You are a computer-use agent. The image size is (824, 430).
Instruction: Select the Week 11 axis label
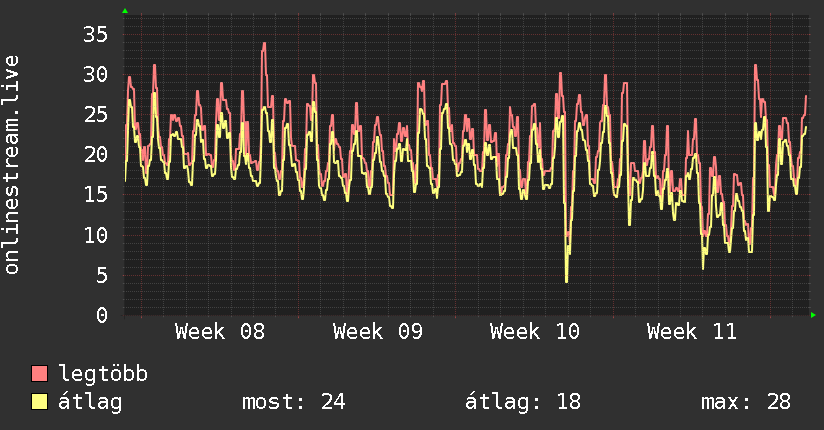click(x=692, y=332)
